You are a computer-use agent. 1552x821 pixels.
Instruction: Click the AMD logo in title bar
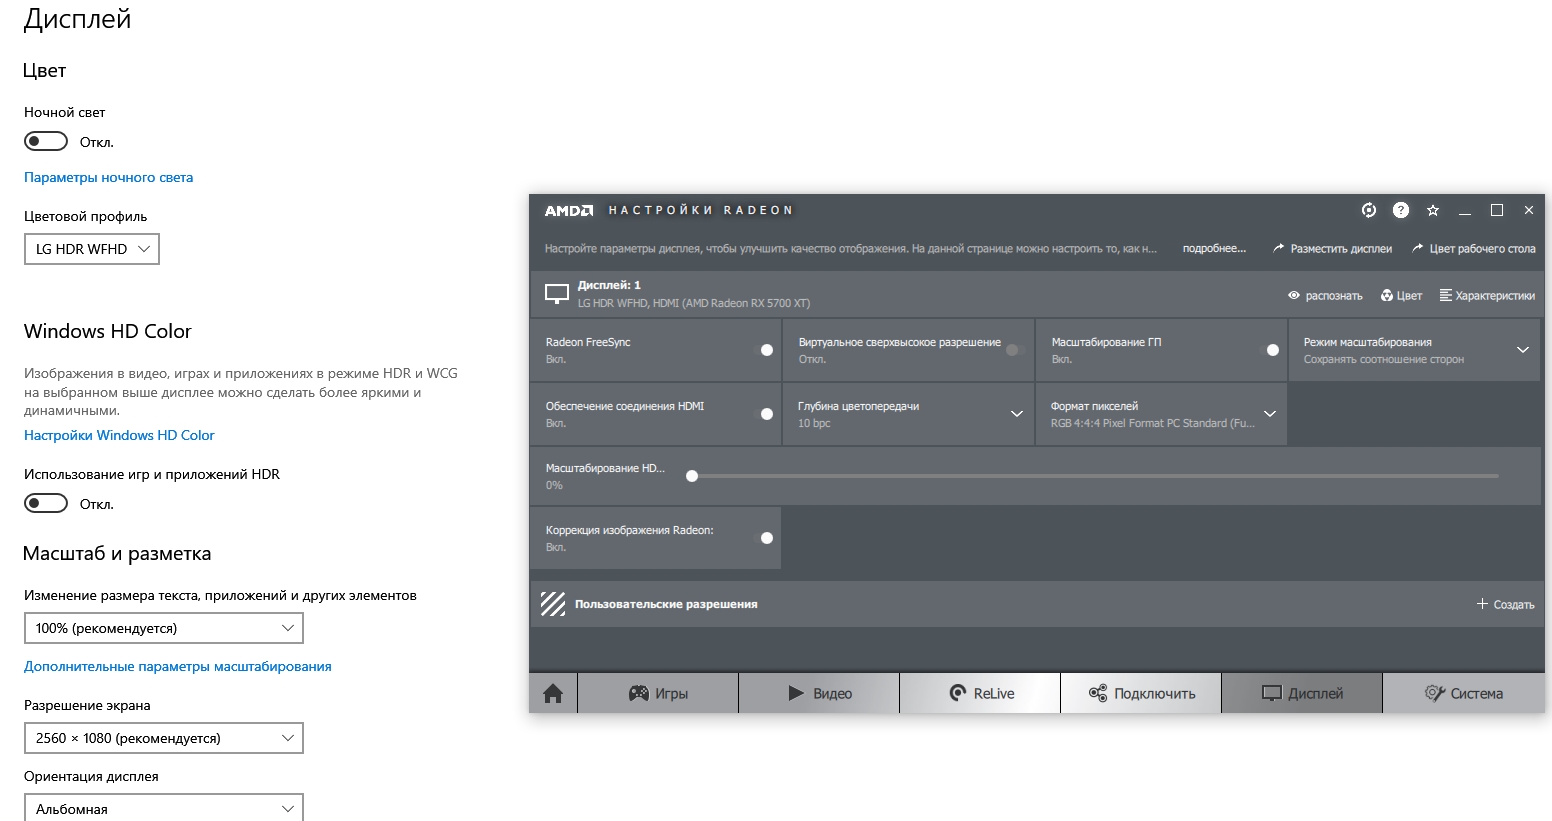click(x=569, y=211)
